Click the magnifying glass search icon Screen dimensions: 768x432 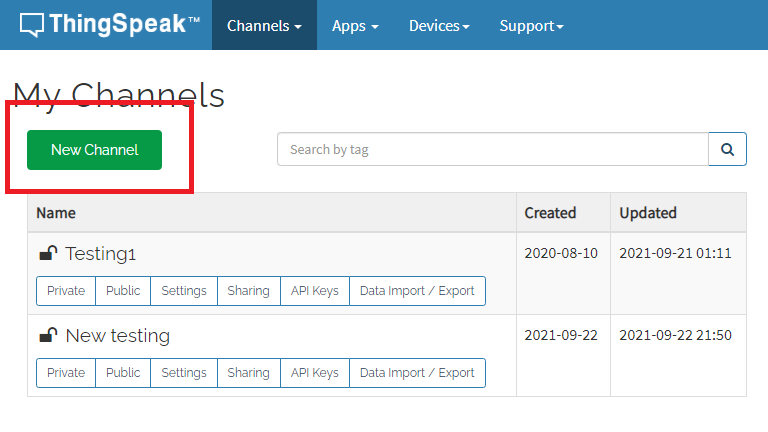click(x=727, y=149)
